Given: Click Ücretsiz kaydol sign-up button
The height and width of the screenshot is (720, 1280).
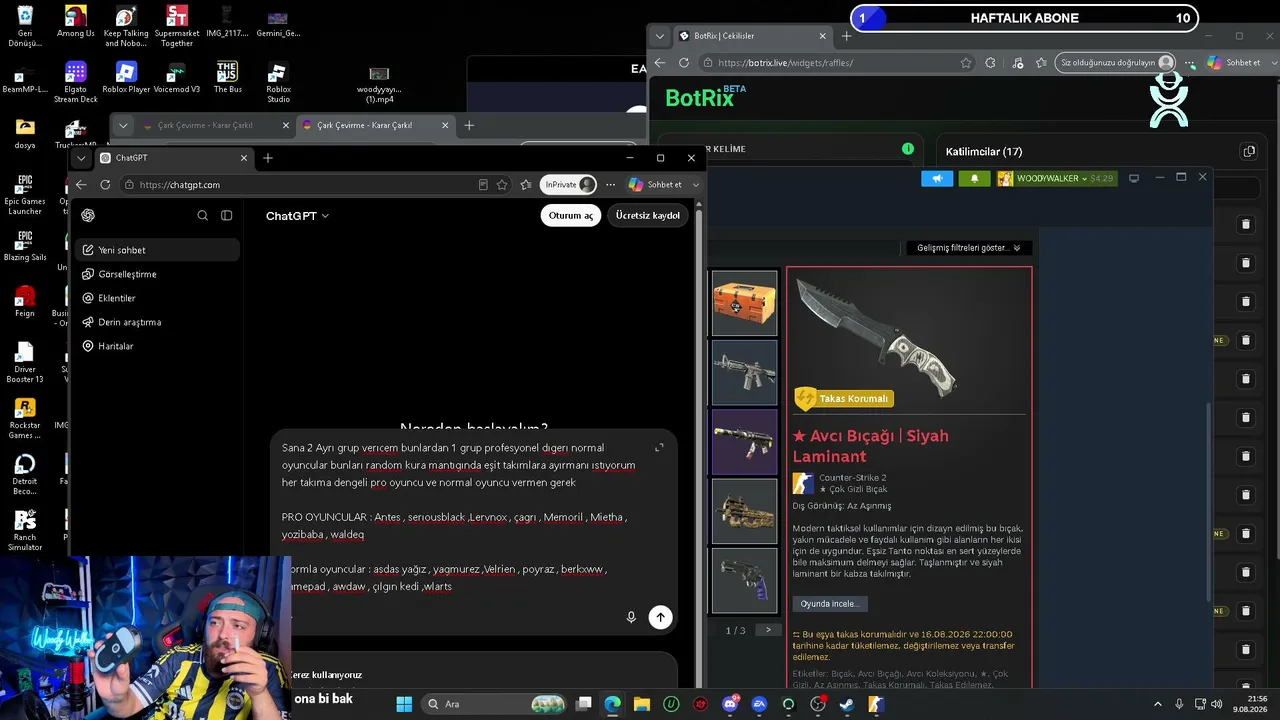Looking at the screenshot, I should [647, 215].
